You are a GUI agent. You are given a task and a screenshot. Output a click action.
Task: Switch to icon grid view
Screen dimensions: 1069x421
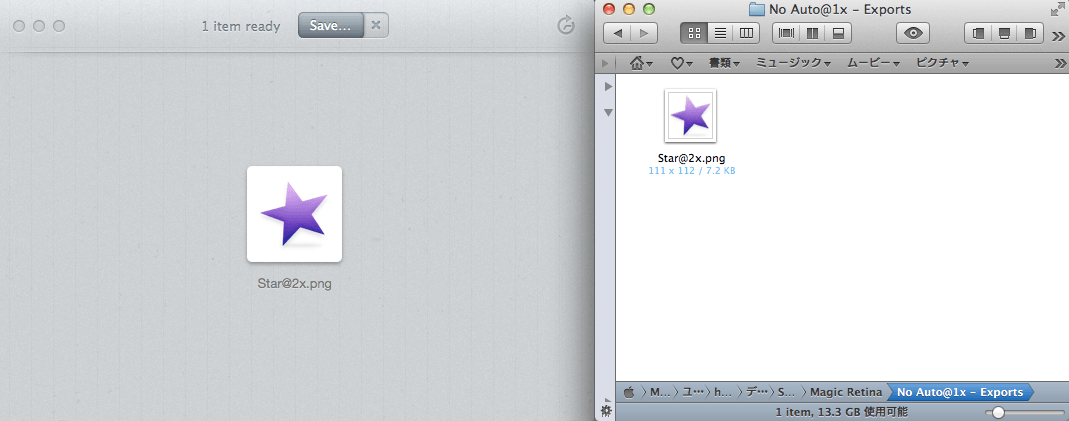pyautogui.click(x=694, y=33)
